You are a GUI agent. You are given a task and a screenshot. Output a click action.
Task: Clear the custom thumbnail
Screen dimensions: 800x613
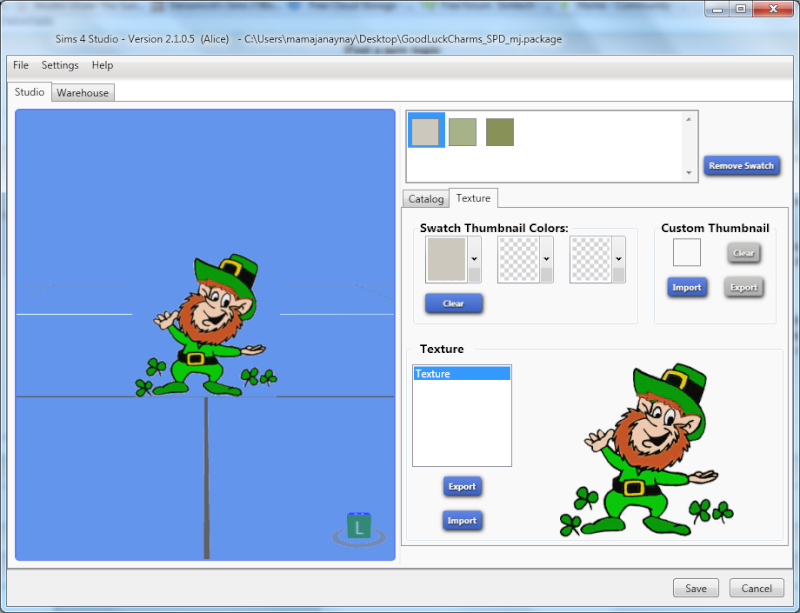(x=743, y=253)
